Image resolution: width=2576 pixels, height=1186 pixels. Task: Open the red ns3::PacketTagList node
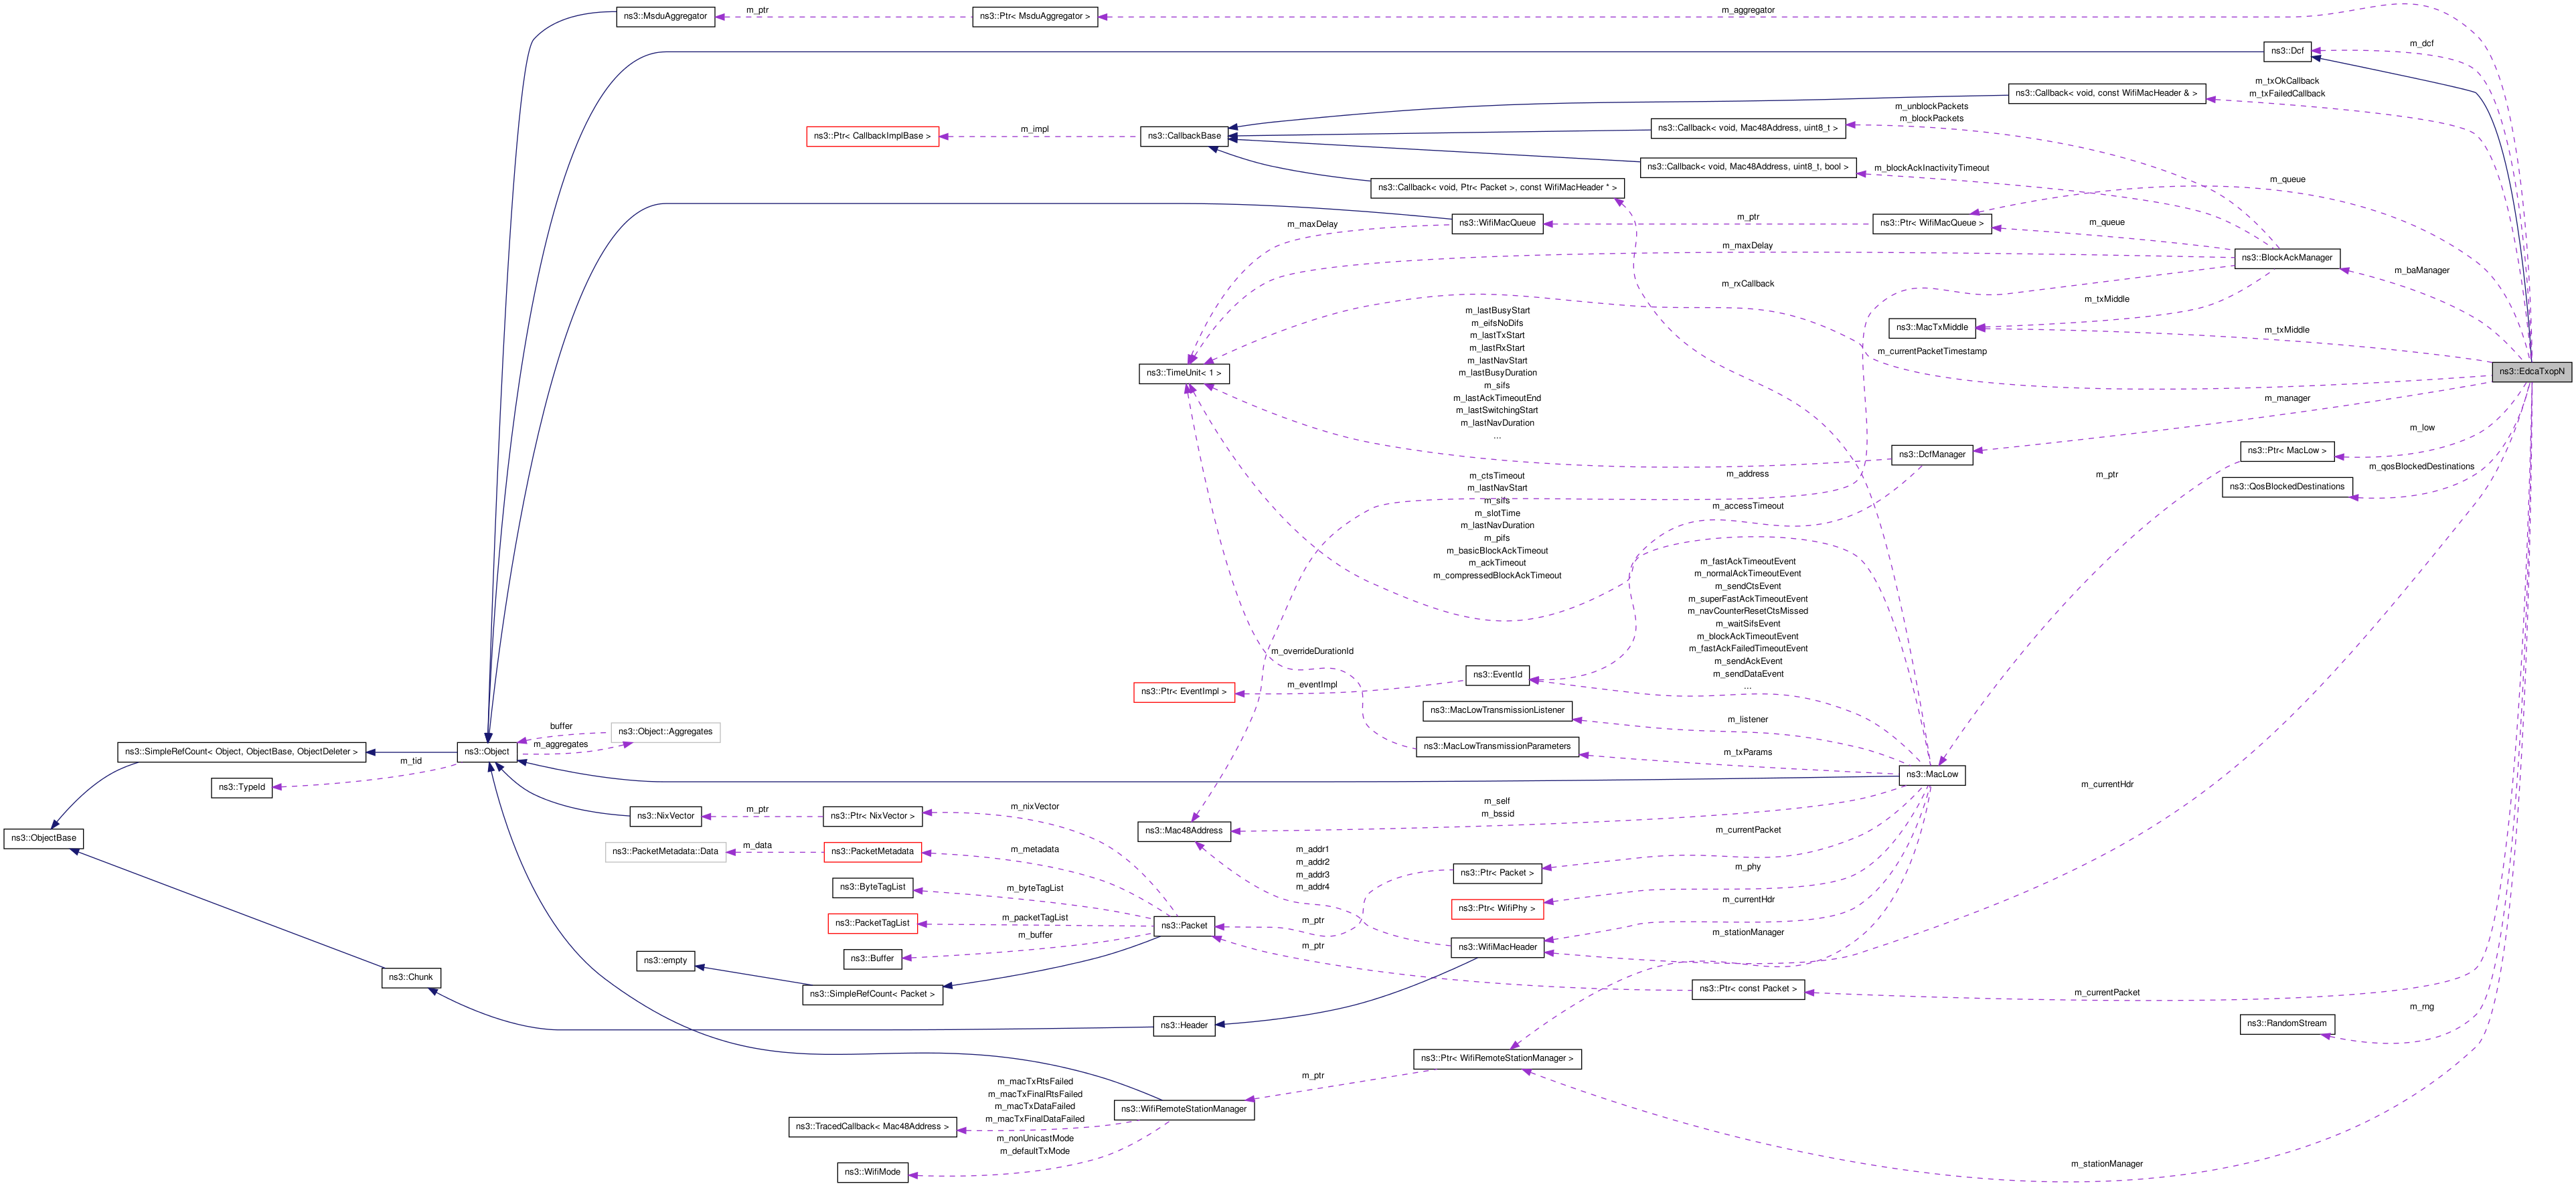pos(872,923)
